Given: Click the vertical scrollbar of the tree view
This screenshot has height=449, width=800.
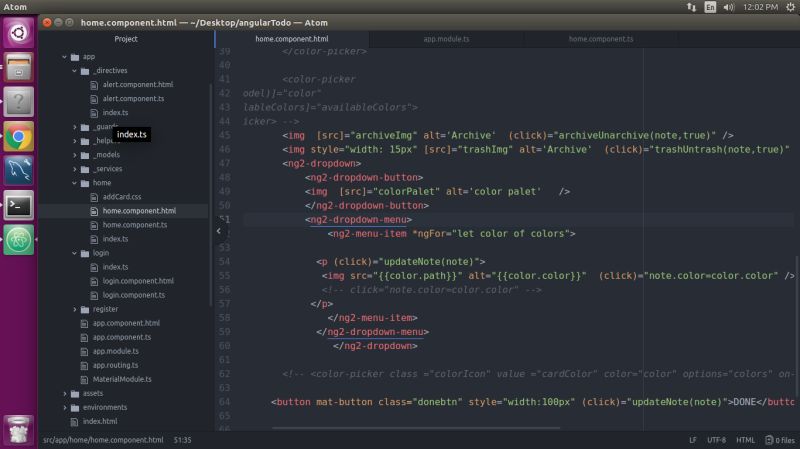Looking at the screenshot, I should click(210, 195).
